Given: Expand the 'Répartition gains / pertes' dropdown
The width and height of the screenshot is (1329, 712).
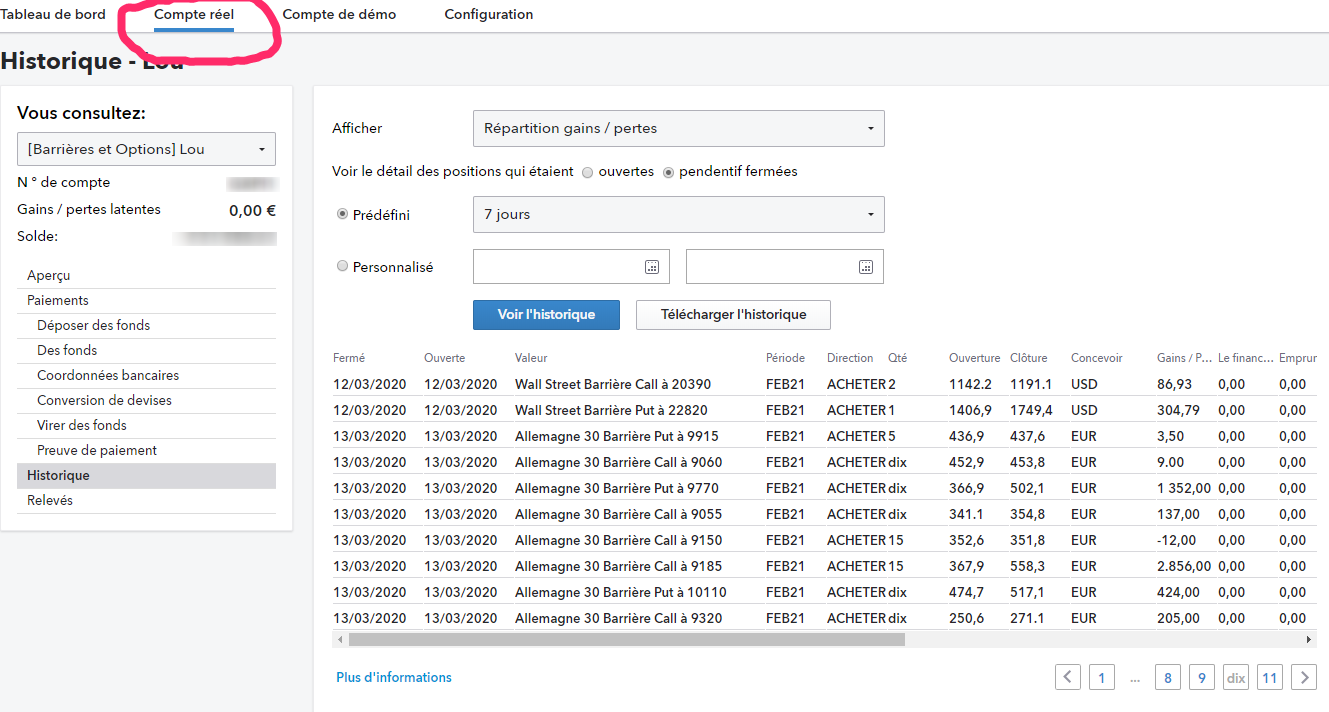Looking at the screenshot, I should tap(678, 129).
